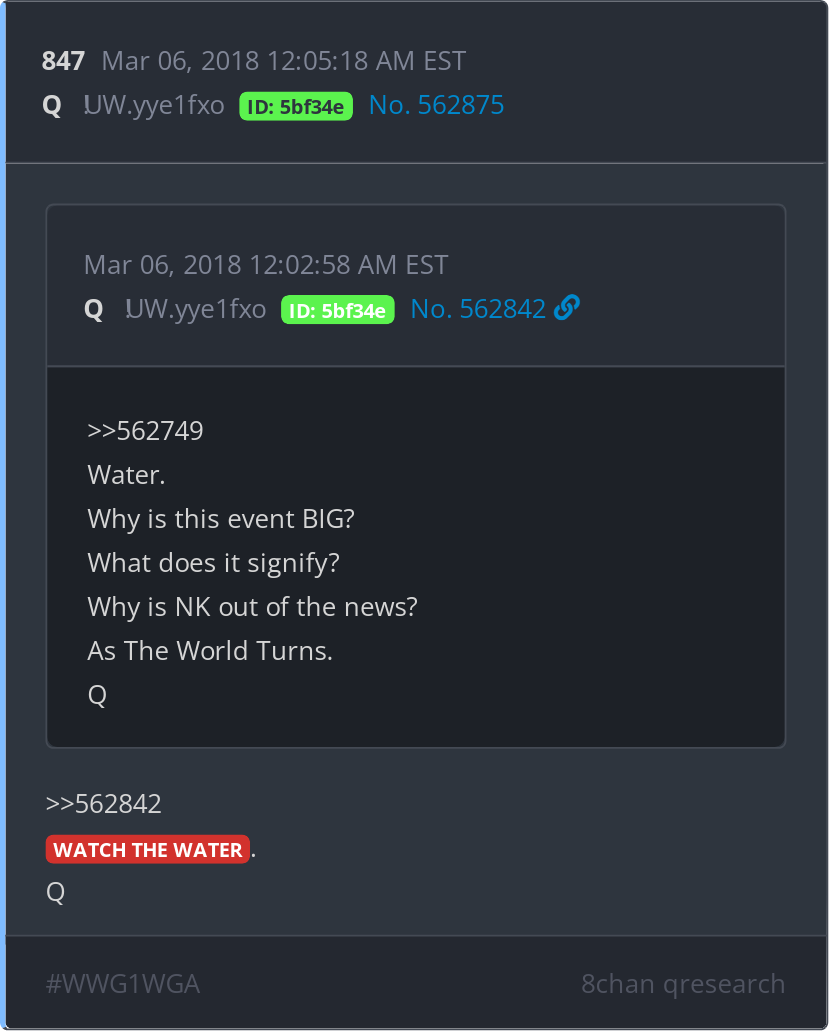The height and width of the screenshot is (1032, 830).
Task: Click the chain link icon beside No. 562842
Action: pos(567,308)
